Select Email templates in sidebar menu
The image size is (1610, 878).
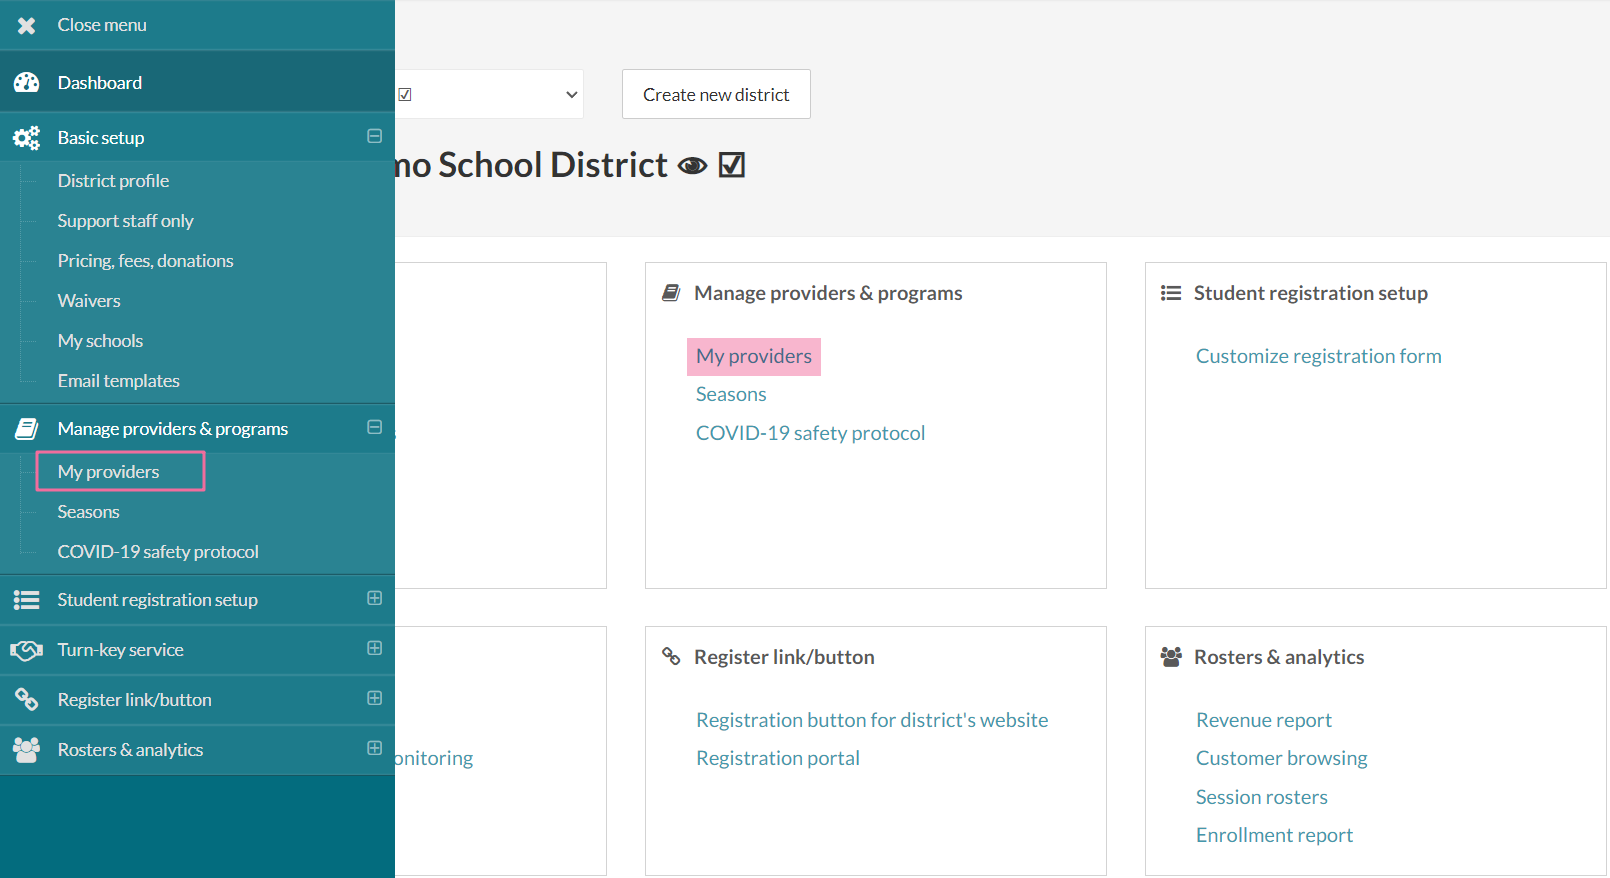click(118, 381)
